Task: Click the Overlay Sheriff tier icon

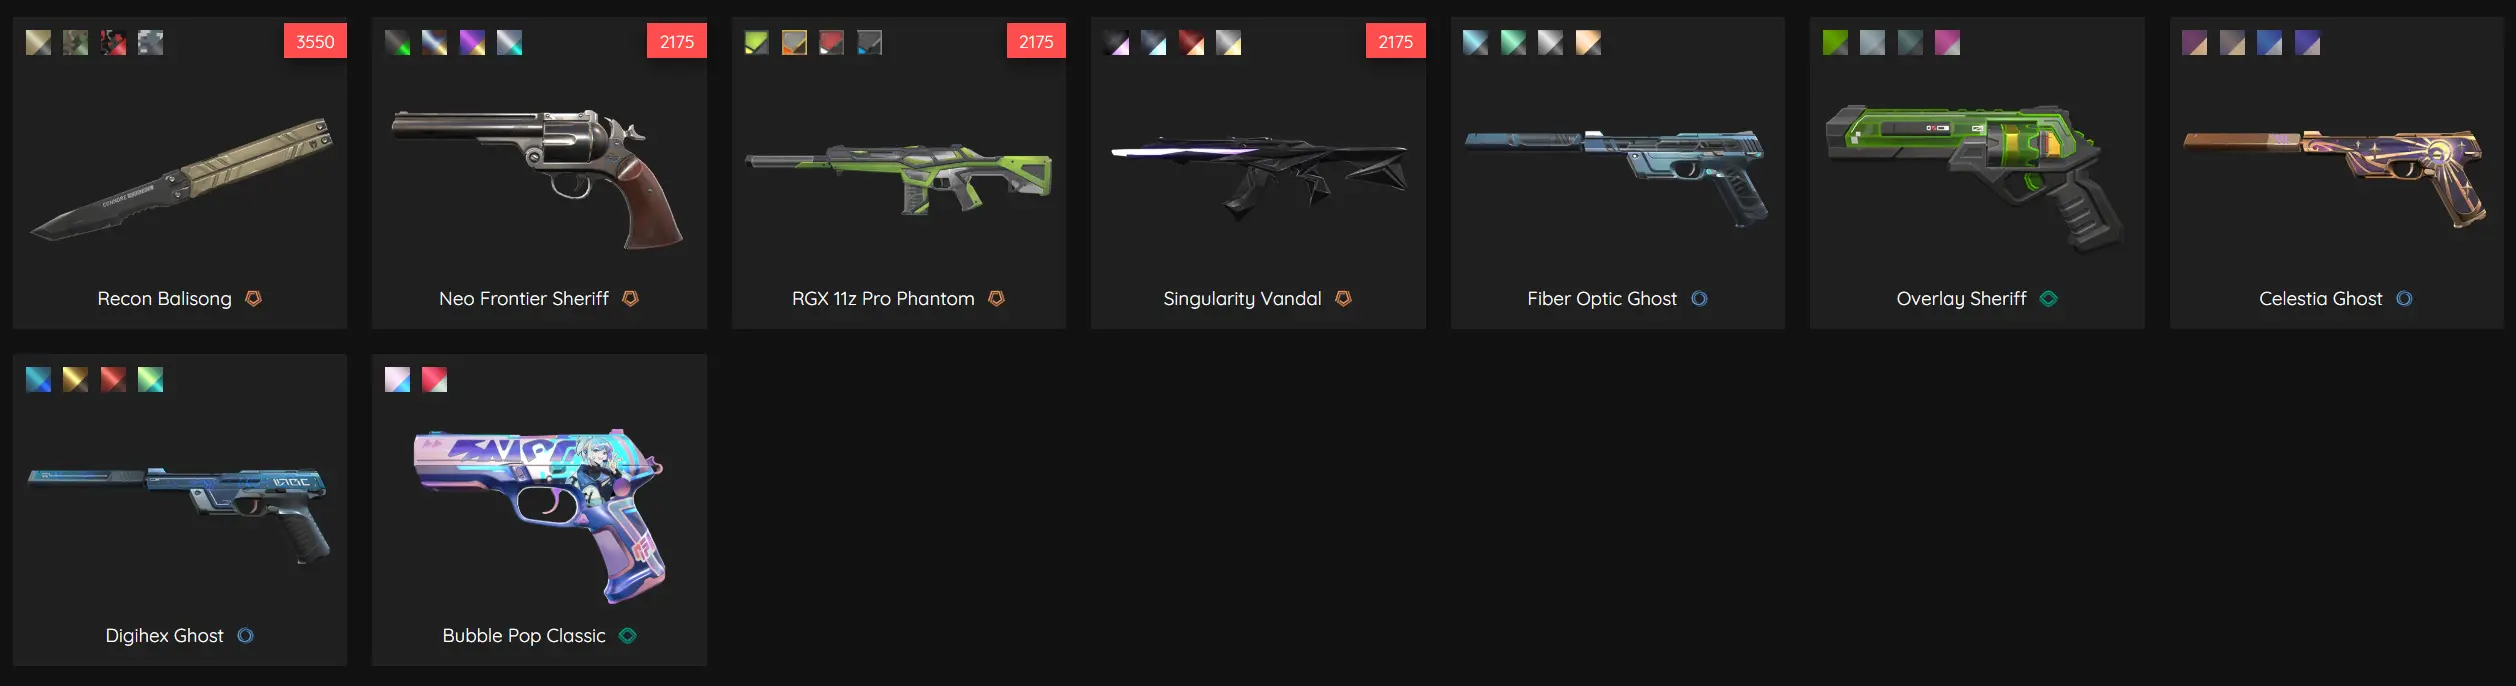Action: 2048,298
